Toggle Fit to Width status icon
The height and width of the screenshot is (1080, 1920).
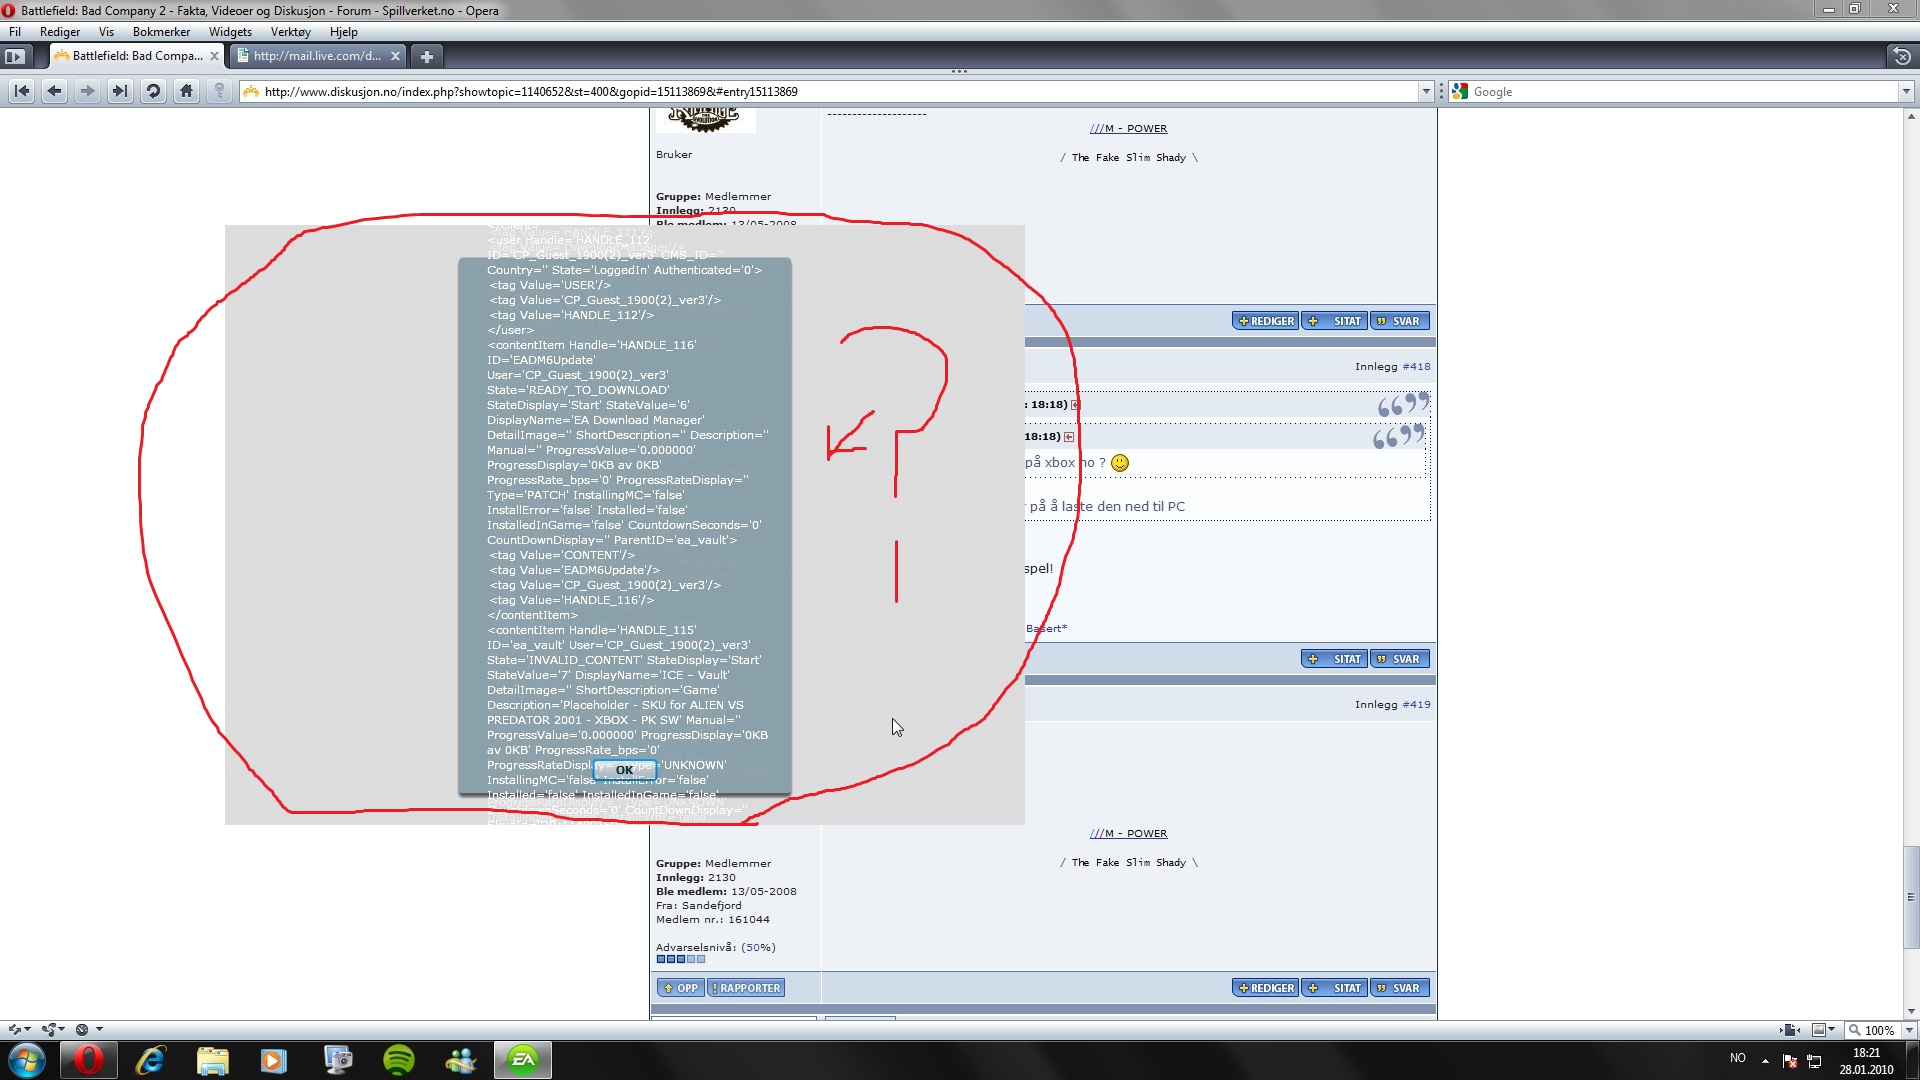(x=1791, y=1030)
